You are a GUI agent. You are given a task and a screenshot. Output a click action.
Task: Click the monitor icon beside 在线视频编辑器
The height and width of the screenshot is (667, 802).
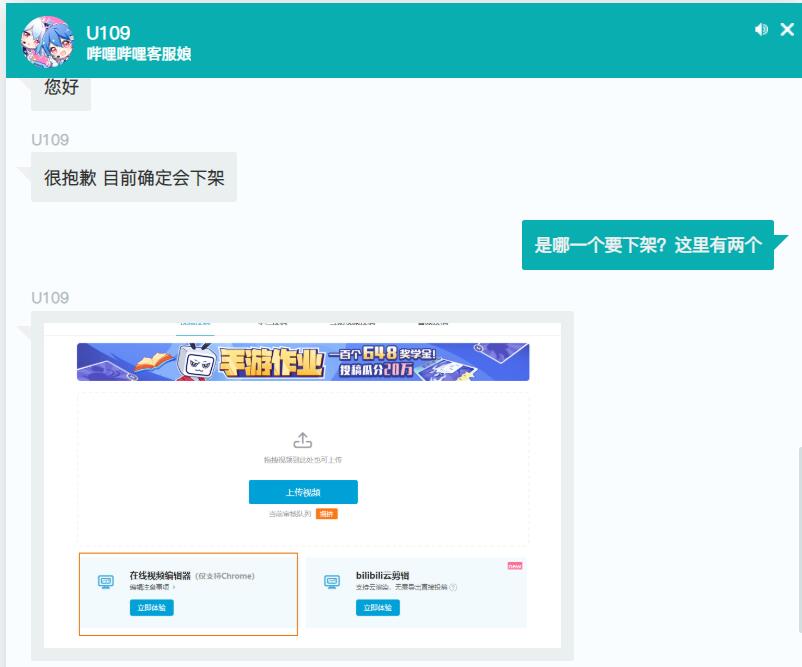[x=106, y=582]
